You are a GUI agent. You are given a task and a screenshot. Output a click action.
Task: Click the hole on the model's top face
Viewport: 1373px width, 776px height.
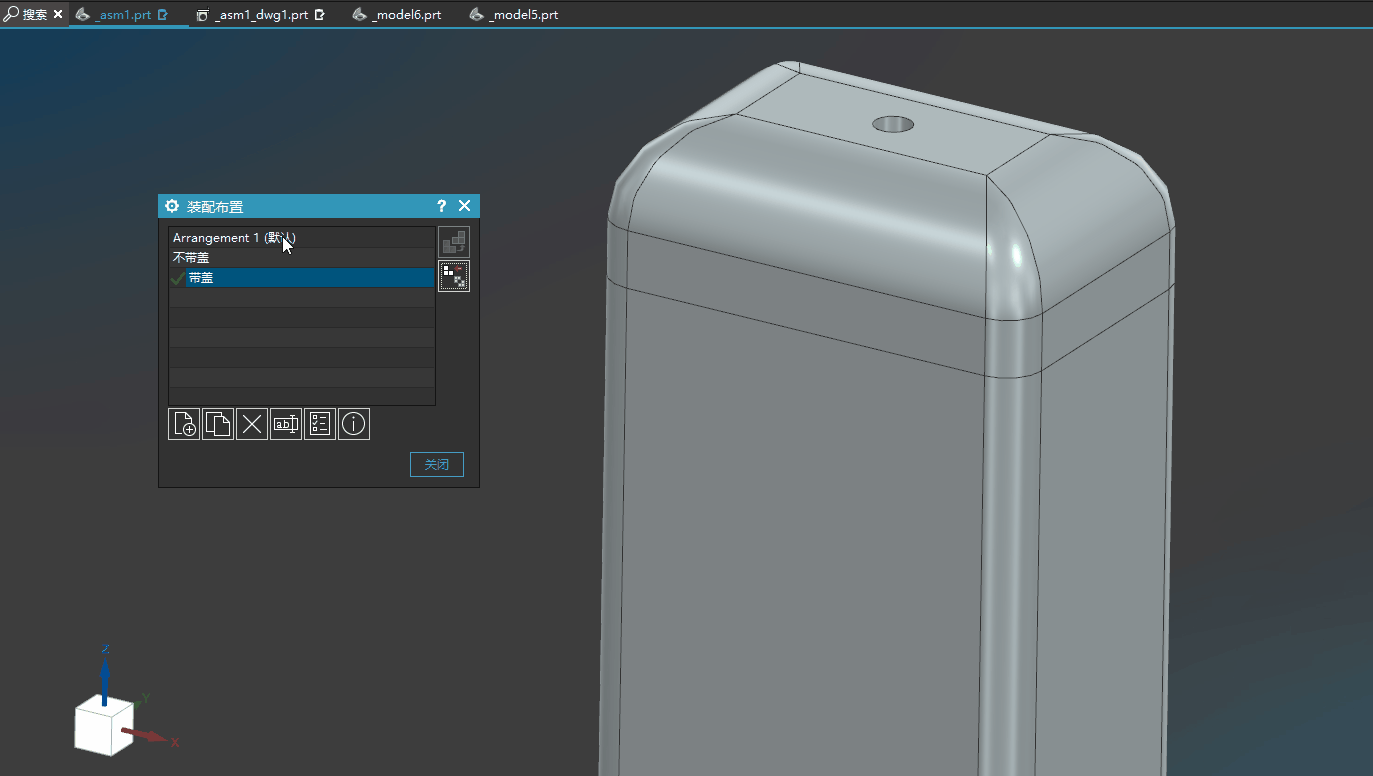[x=892, y=124]
